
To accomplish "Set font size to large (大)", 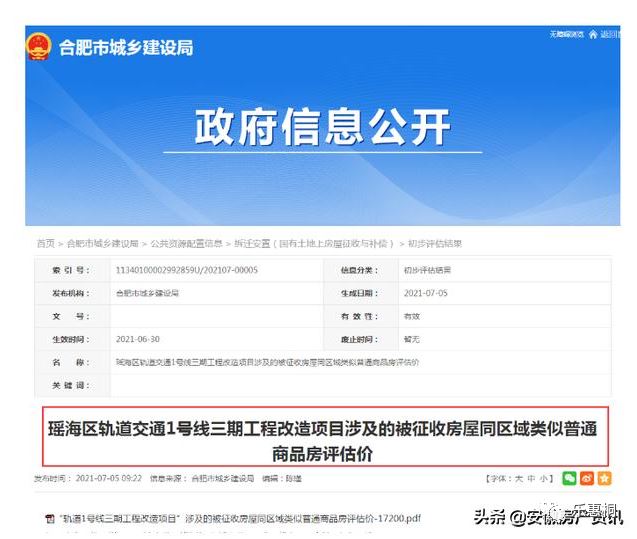I will [x=516, y=479].
